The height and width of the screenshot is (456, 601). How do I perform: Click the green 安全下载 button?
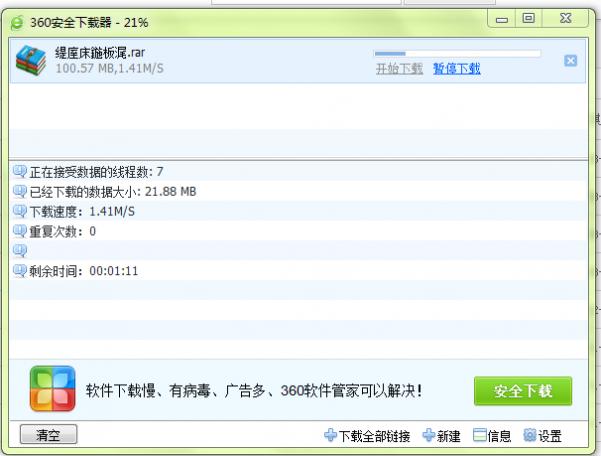(523, 391)
